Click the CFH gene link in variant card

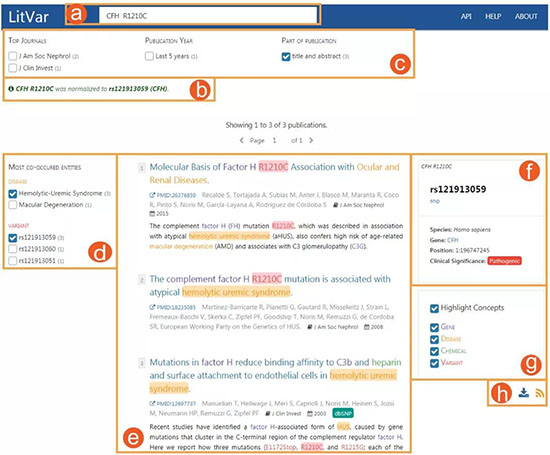[x=453, y=240]
